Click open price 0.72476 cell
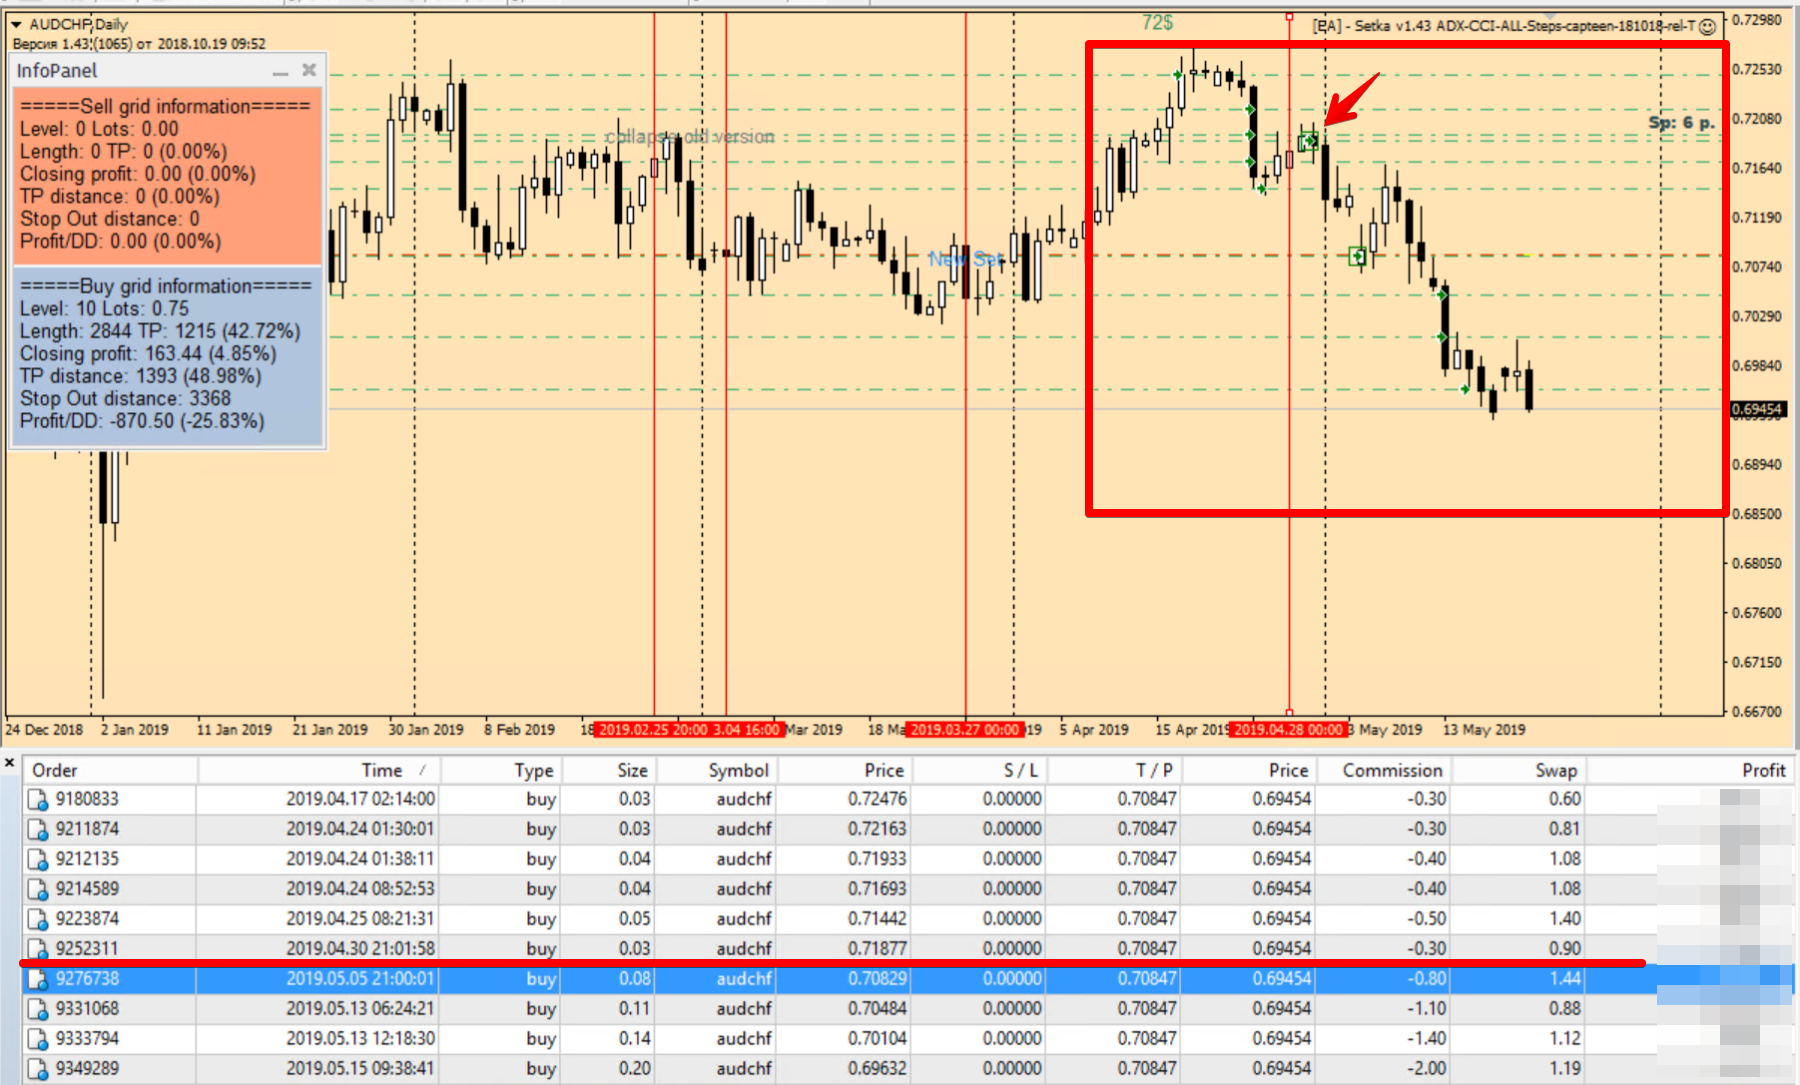 877,799
